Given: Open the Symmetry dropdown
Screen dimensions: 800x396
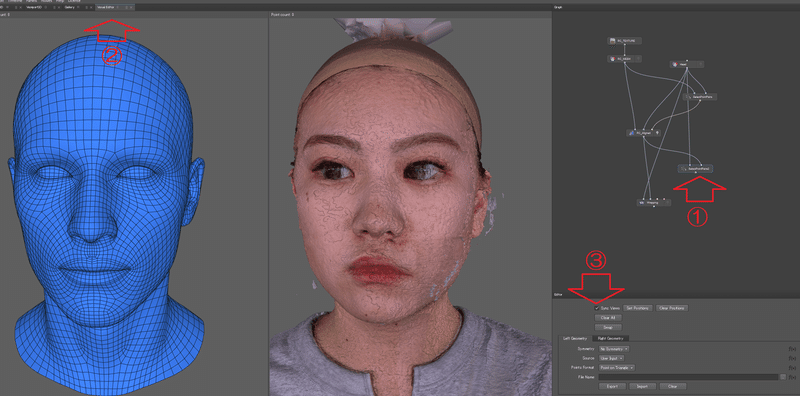Looking at the screenshot, I should click(x=614, y=349).
